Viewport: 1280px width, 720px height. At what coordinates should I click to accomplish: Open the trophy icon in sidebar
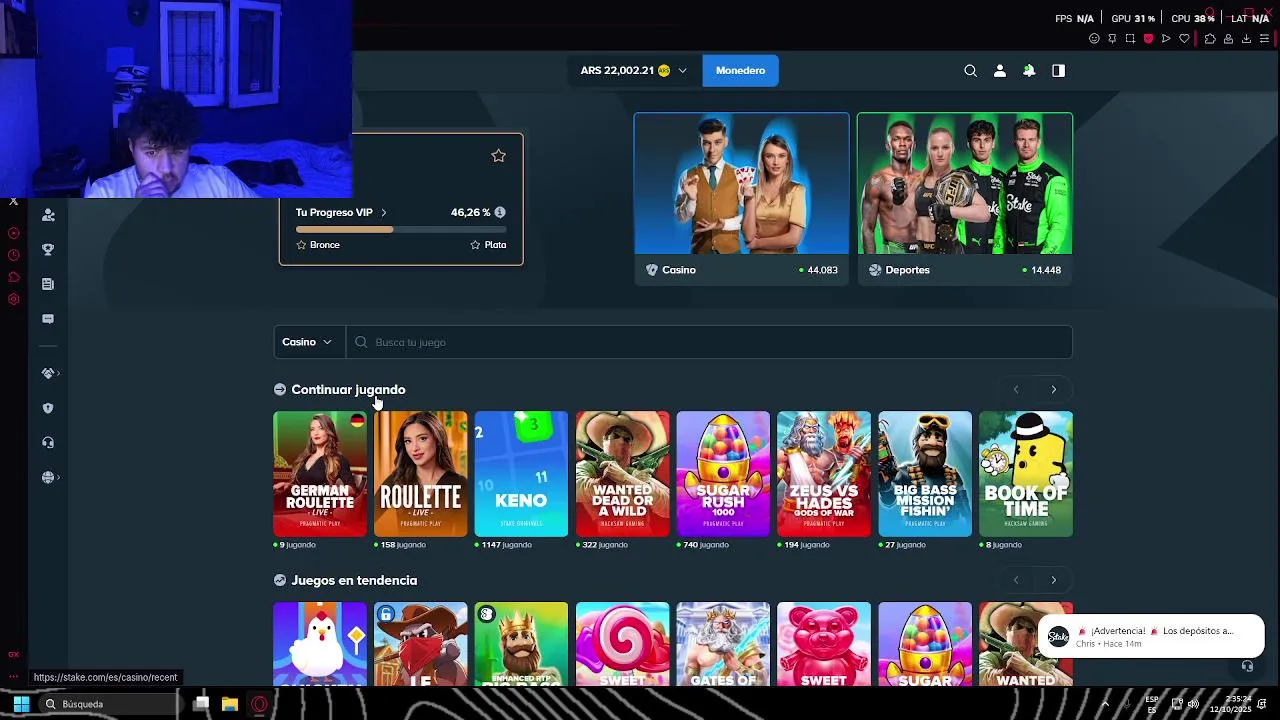48,250
